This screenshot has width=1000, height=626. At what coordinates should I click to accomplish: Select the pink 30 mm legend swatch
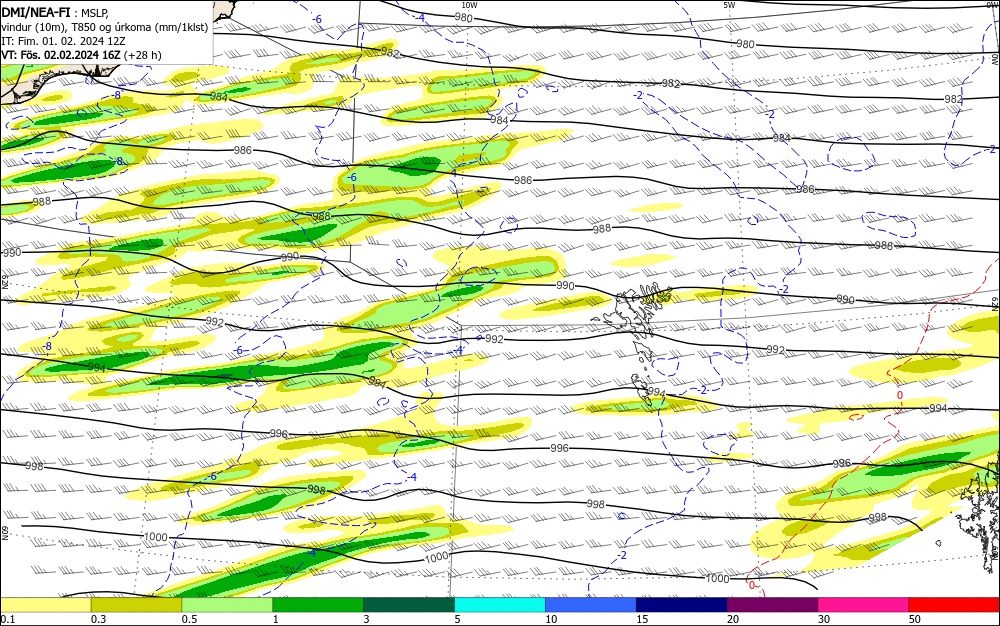863,605
